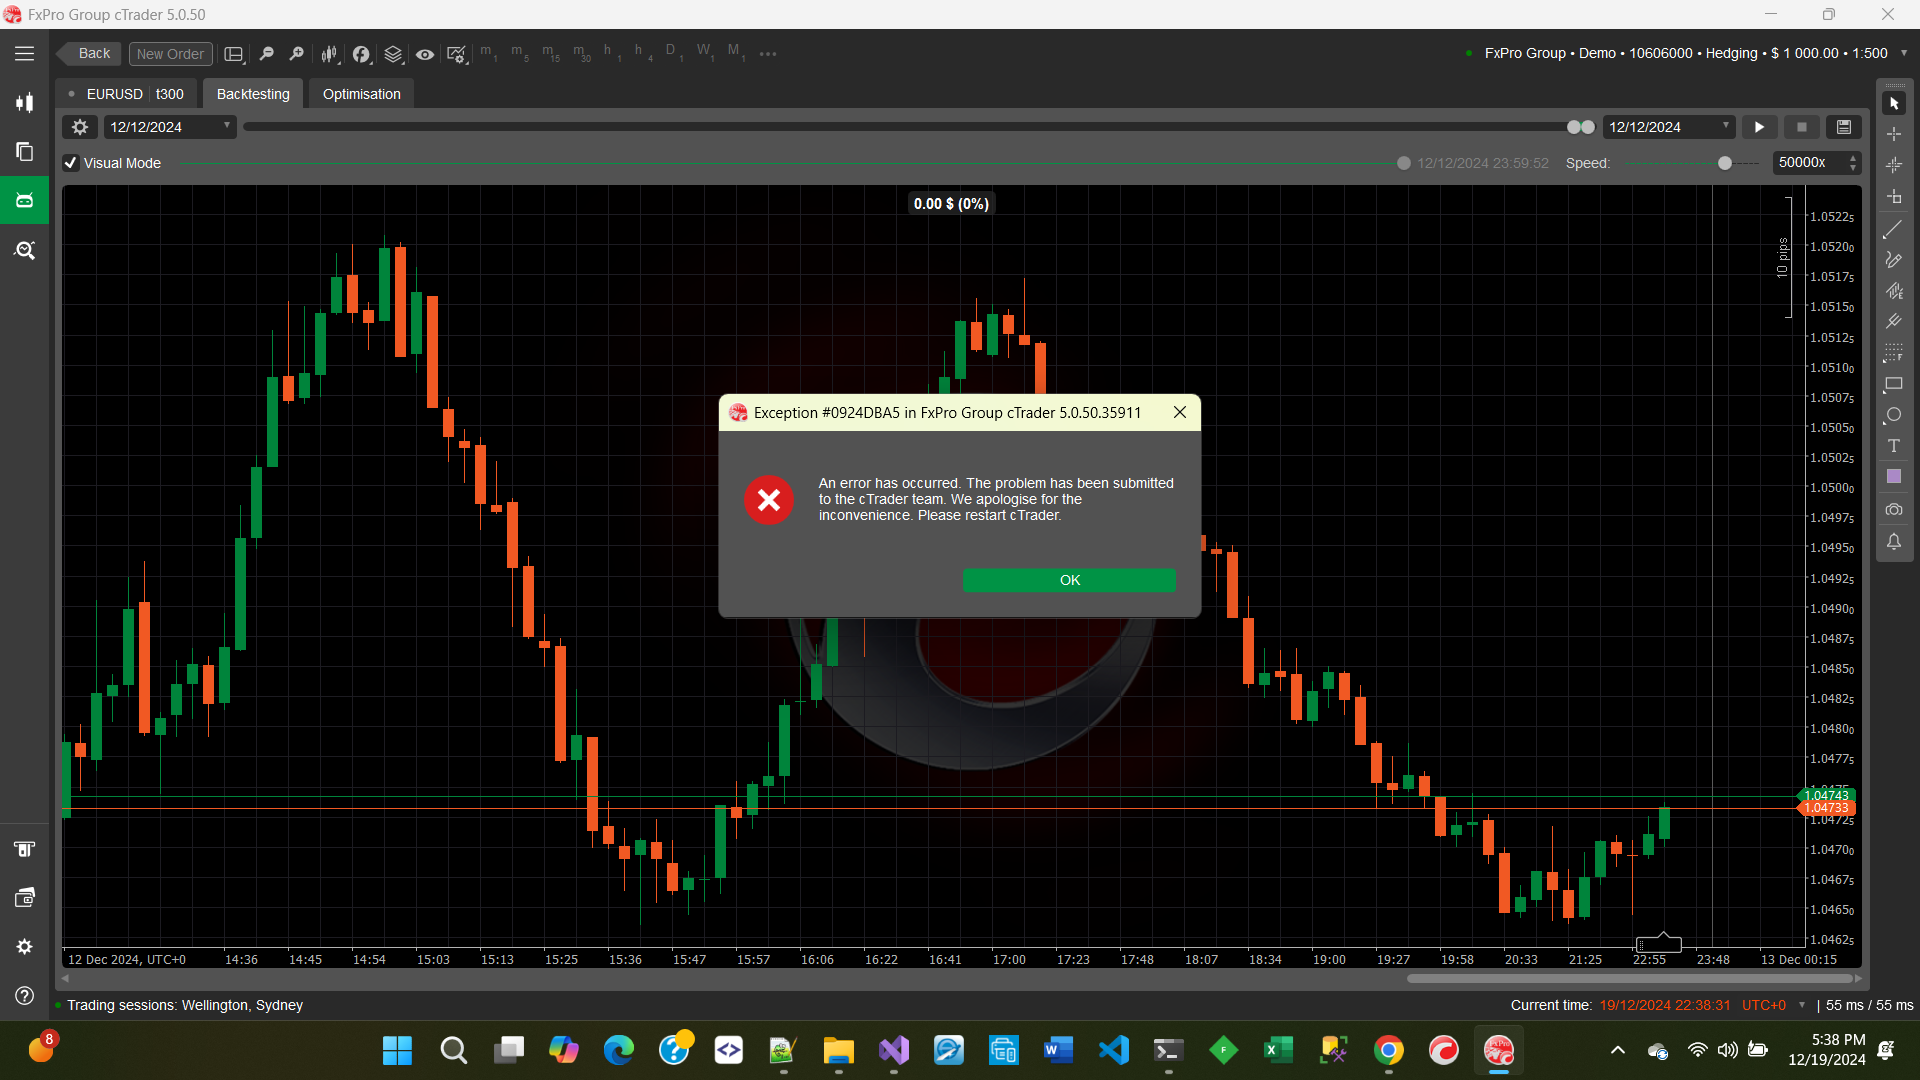Select the ellipse shape tool
Screen dimensions: 1920x1080
[x=1893, y=415]
